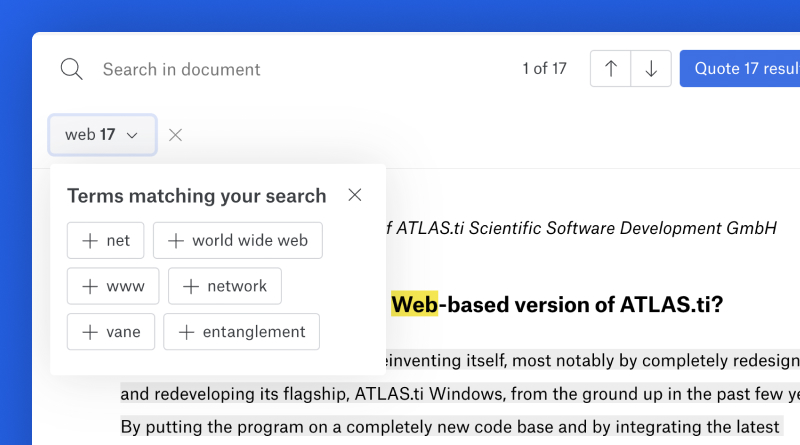Screen dimensions: 800x445
Task: Focus the Search in document field
Action: 300,69
